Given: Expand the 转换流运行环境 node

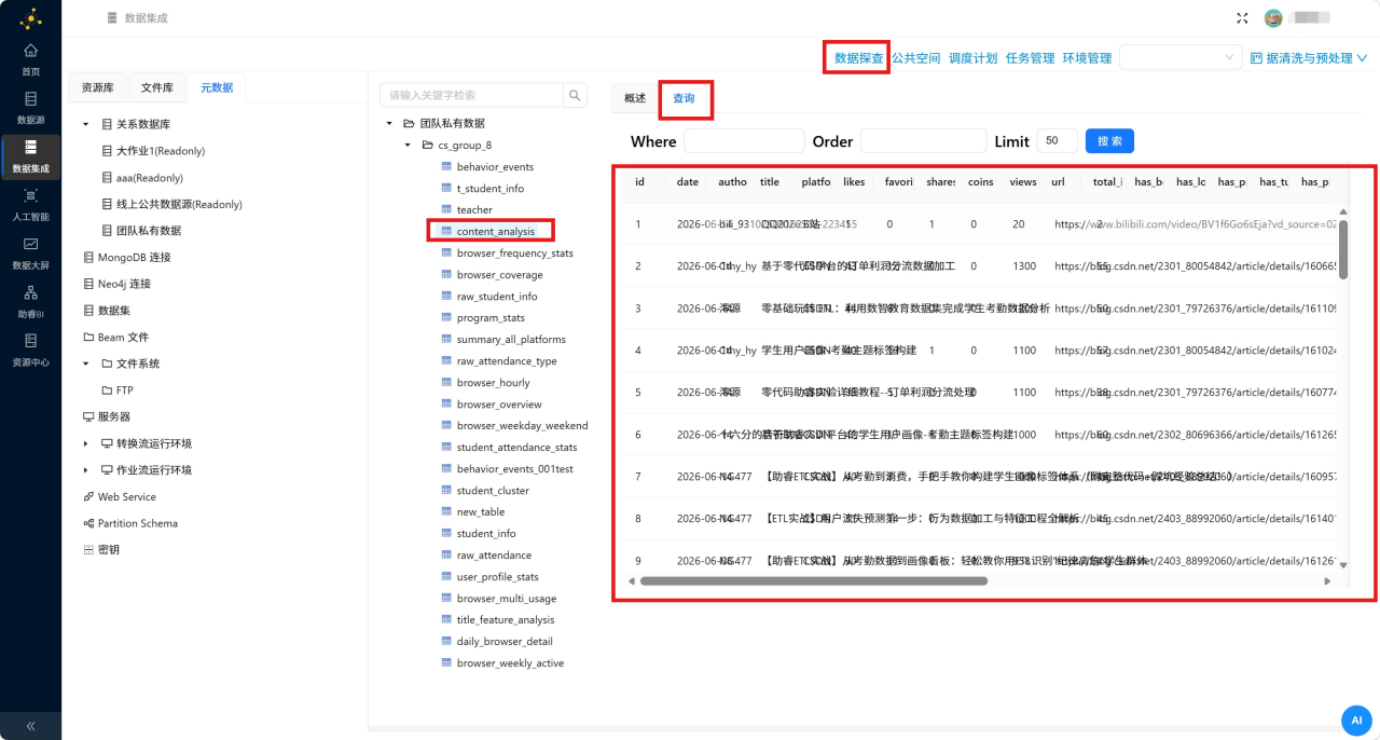Looking at the screenshot, I should click(x=86, y=444).
